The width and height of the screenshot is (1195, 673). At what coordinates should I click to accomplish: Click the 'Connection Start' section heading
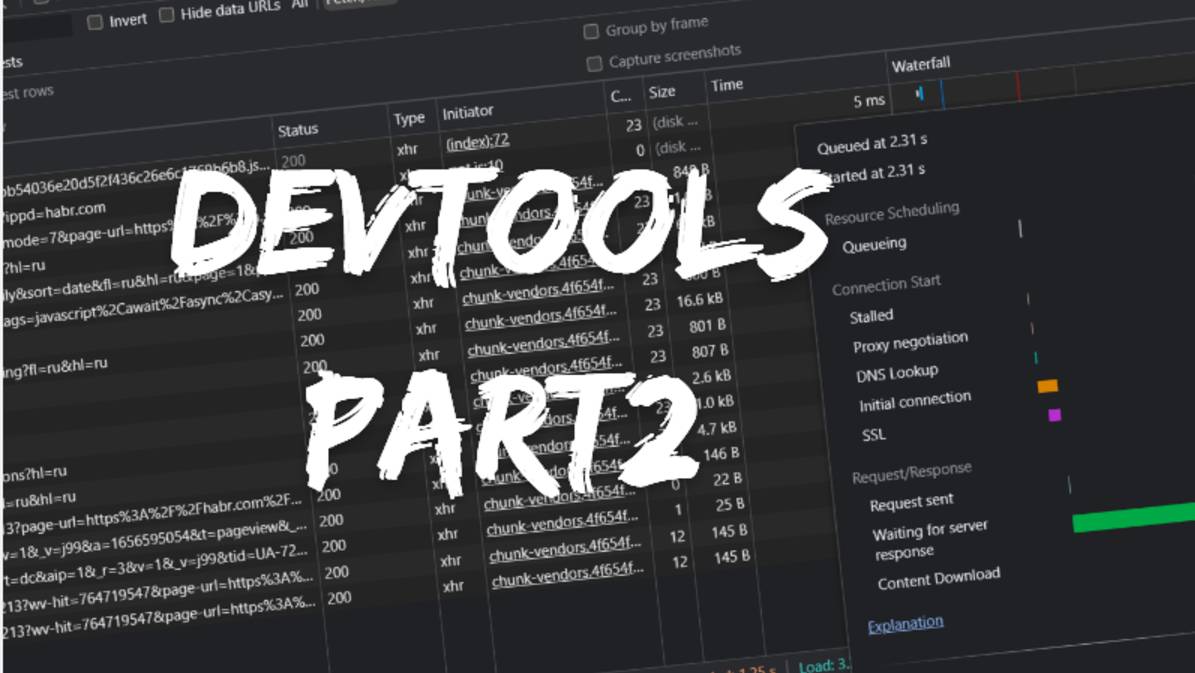tap(886, 285)
